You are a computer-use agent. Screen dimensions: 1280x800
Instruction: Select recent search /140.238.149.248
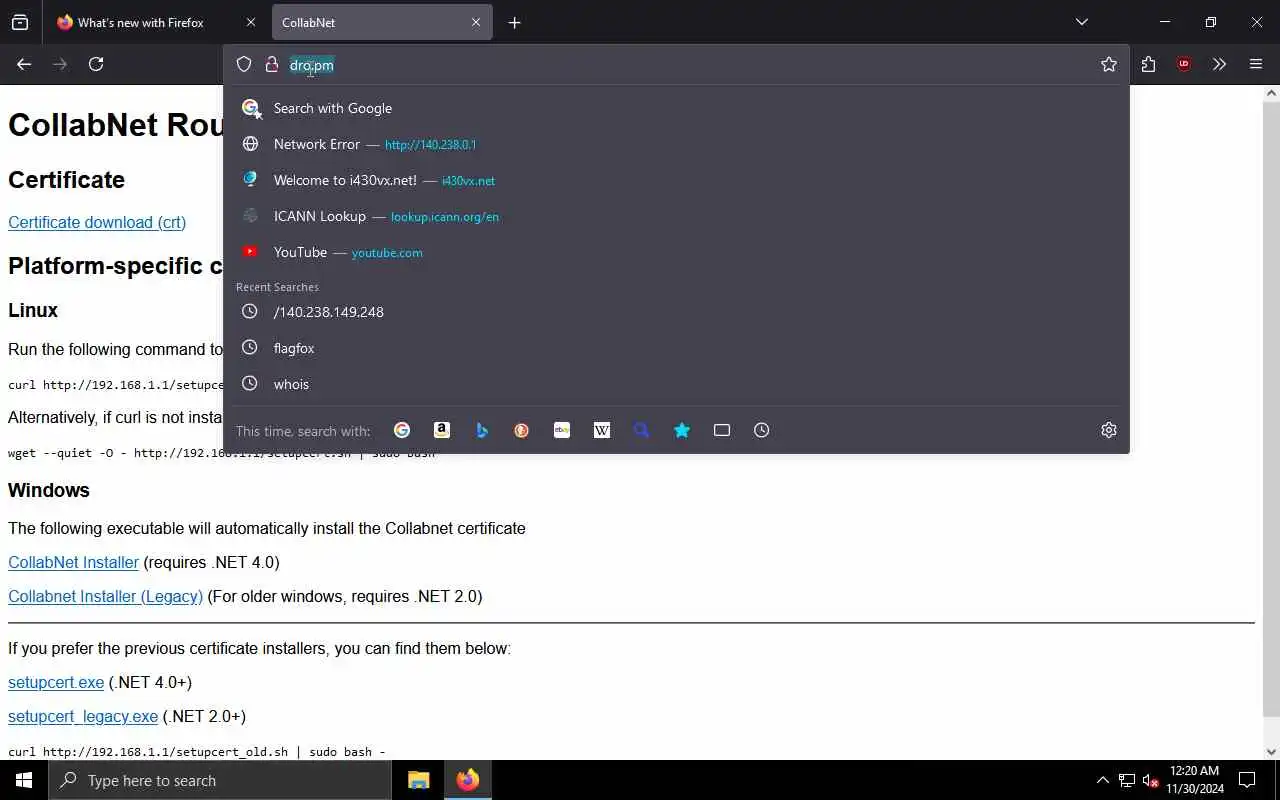coord(676,312)
